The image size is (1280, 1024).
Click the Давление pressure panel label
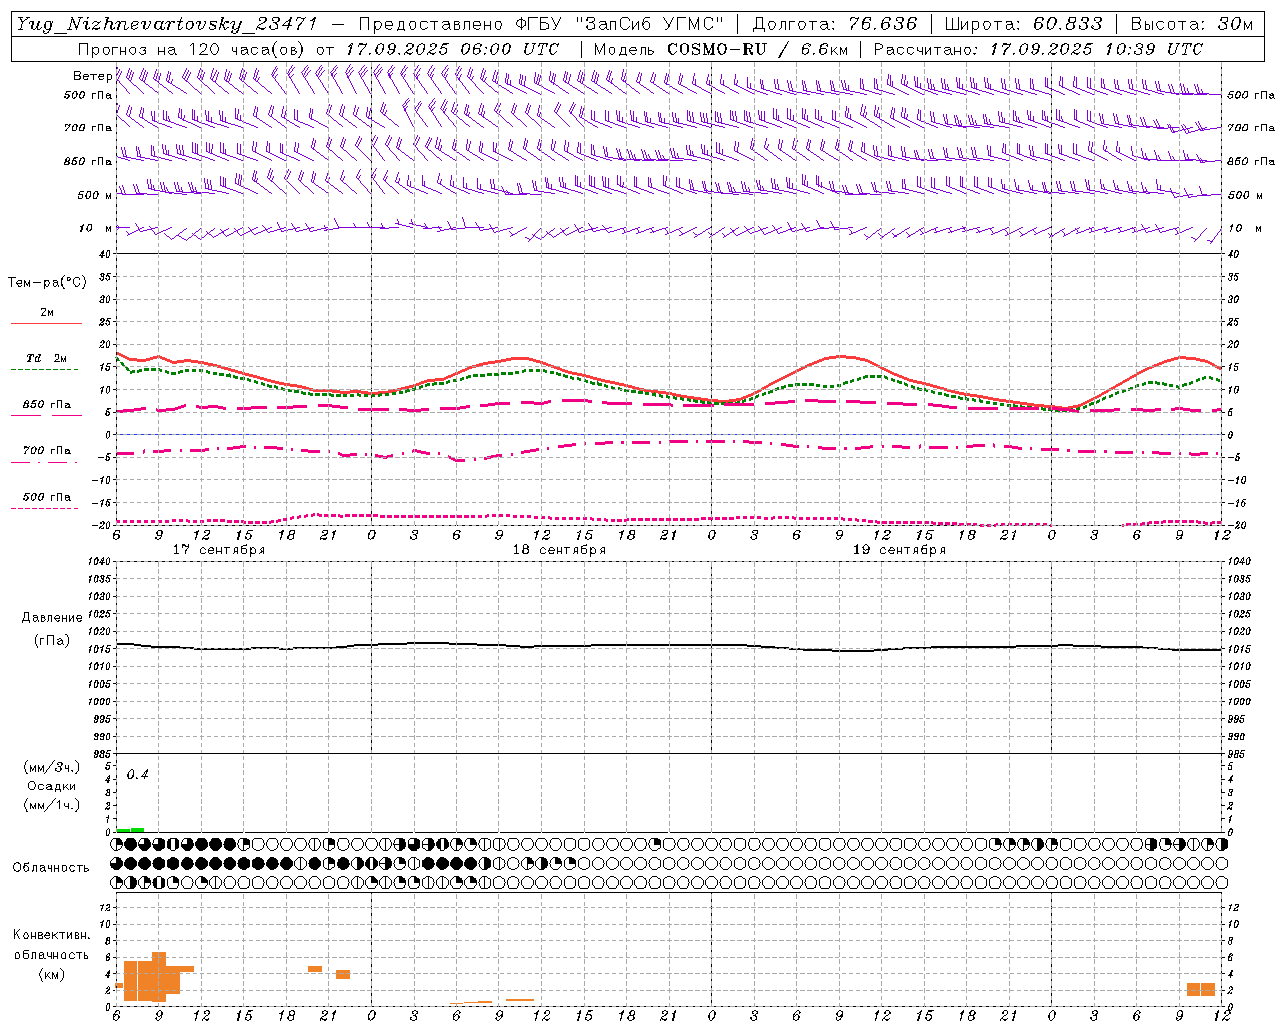[52, 618]
